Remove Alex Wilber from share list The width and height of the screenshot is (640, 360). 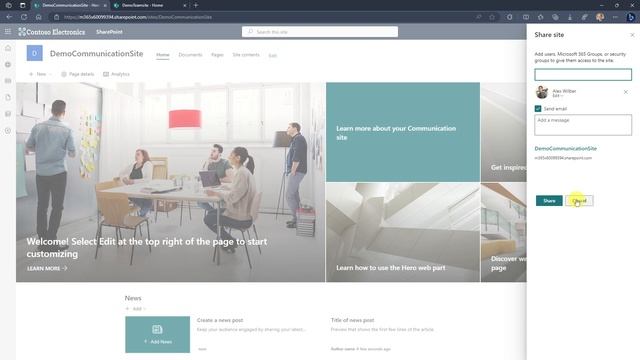(626, 92)
